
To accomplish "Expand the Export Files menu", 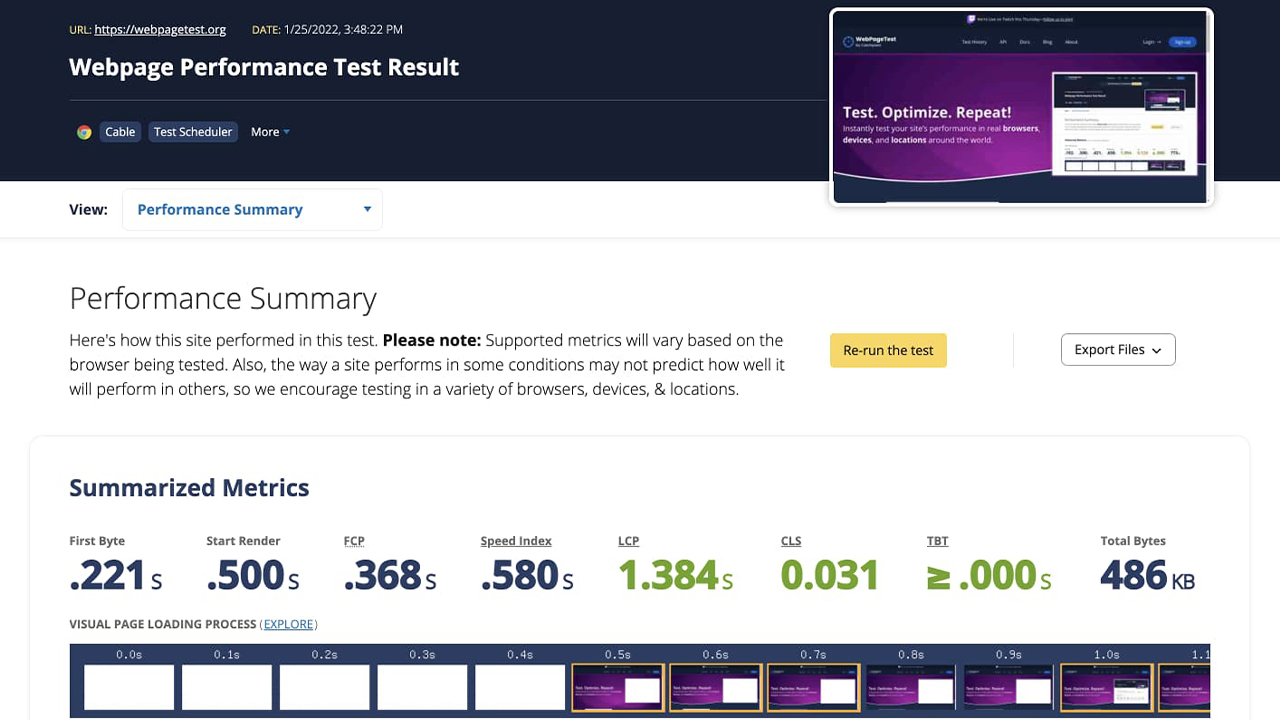I will click(x=1117, y=350).
